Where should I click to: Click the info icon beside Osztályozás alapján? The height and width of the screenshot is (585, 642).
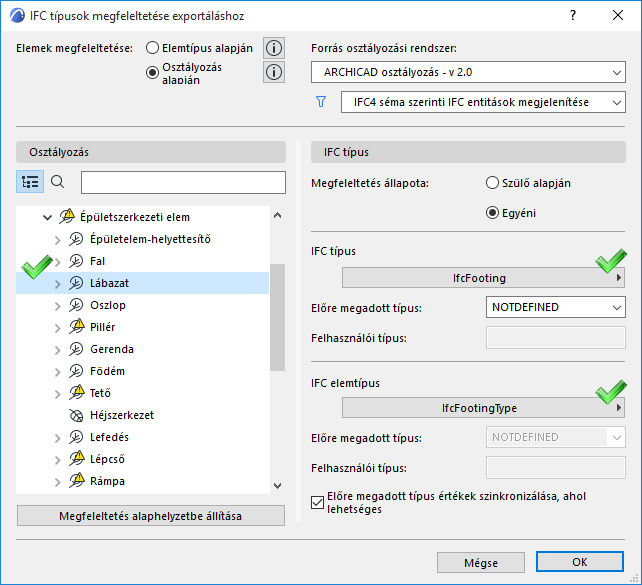click(x=274, y=72)
